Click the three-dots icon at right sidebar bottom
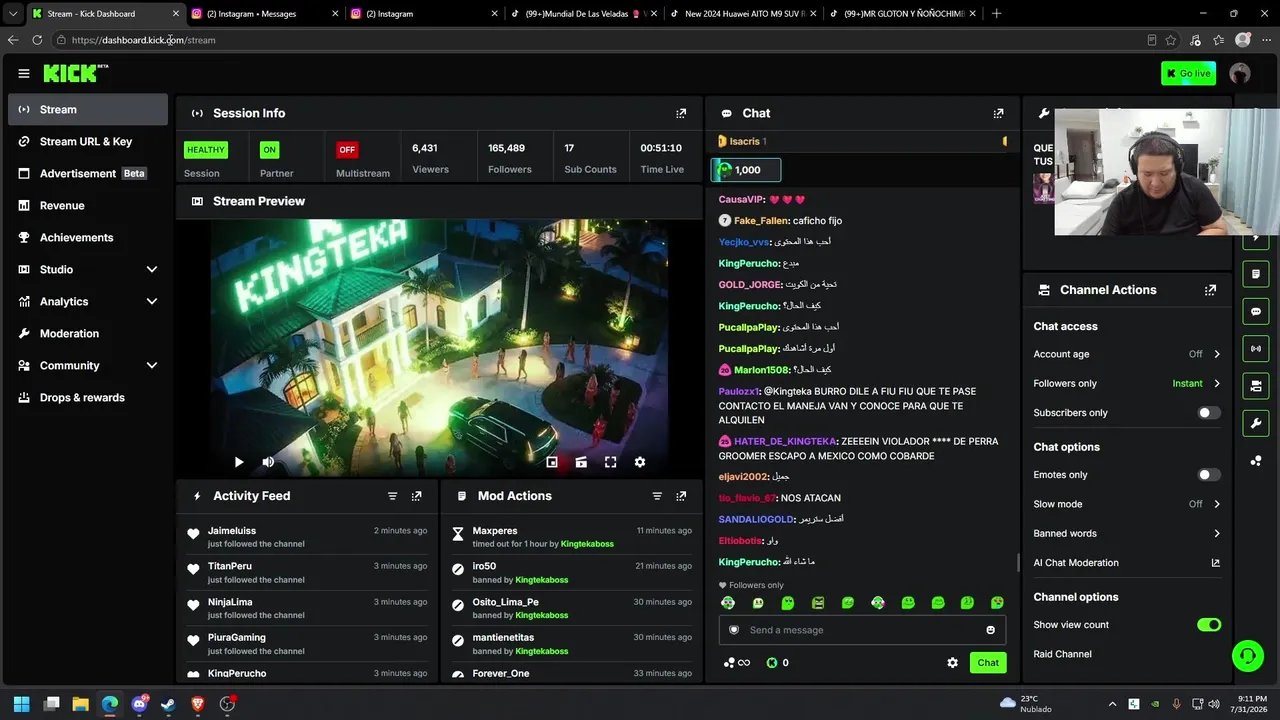The image size is (1280, 720). click(x=1256, y=461)
